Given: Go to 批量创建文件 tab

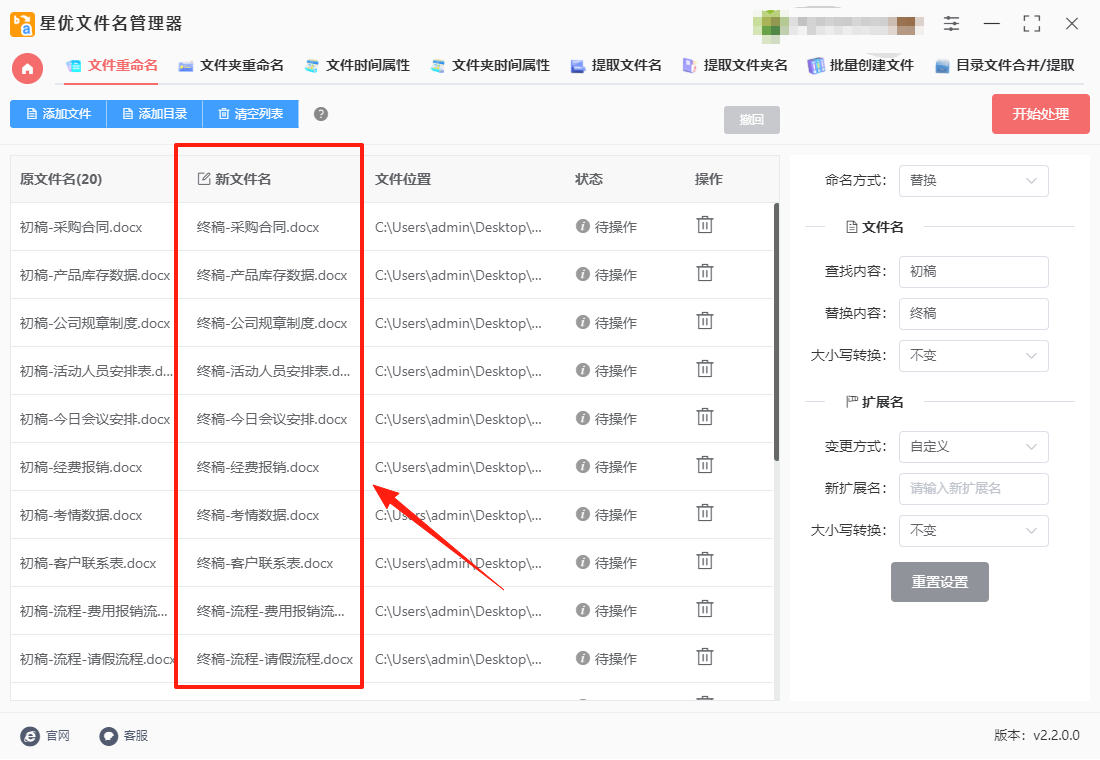Looking at the screenshot, I should (860, 66).
